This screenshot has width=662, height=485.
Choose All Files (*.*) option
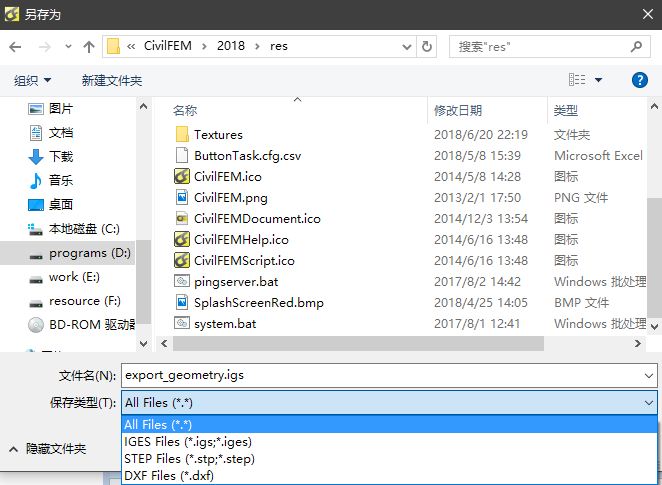pyautogui.click(x=389, y=424)
